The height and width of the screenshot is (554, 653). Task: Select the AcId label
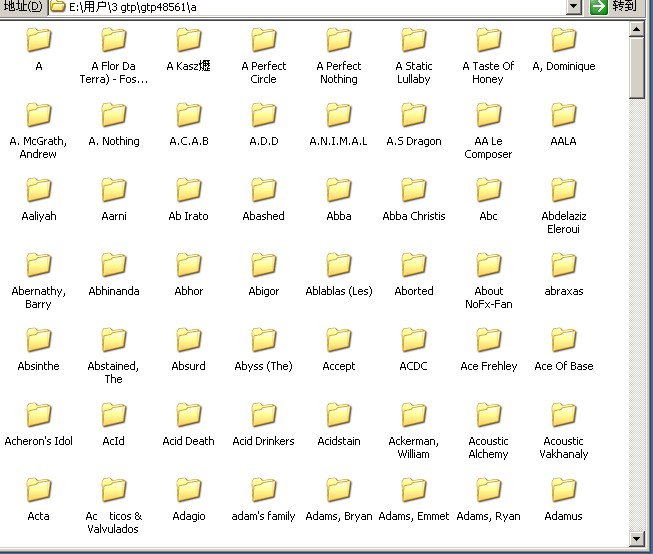(114, 441)
